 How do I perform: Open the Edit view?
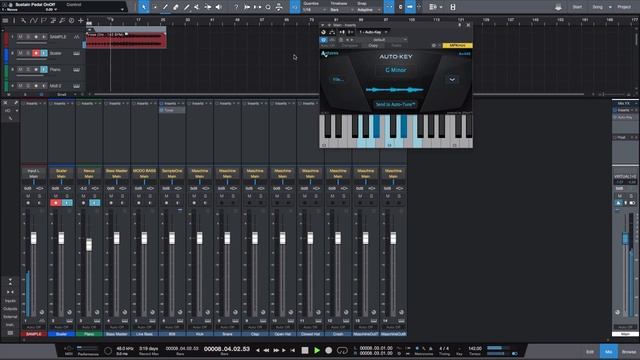click(590, 352)
